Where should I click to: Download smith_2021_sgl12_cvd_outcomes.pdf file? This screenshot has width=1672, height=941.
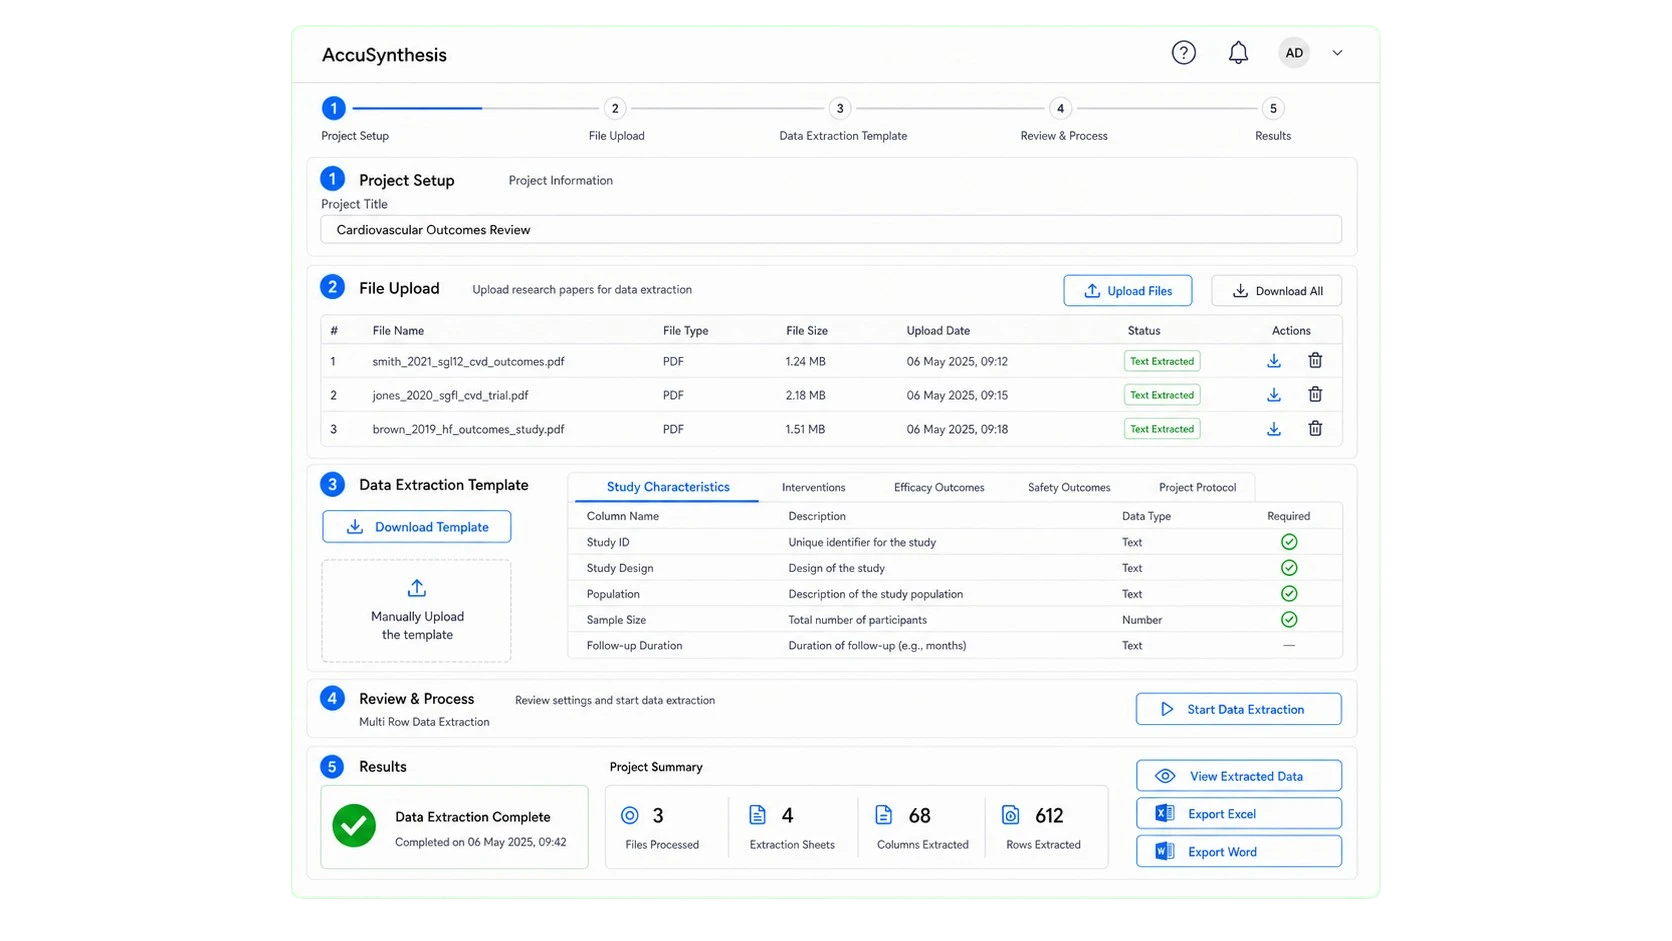tap(1274, 361)
